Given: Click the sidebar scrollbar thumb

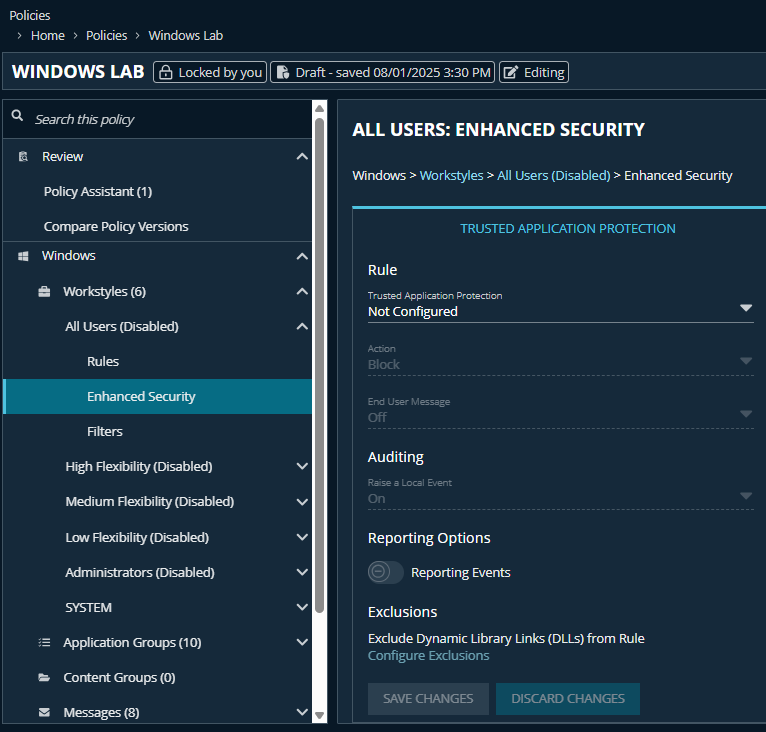Looking at the screenshot, I should click(319, 365).
